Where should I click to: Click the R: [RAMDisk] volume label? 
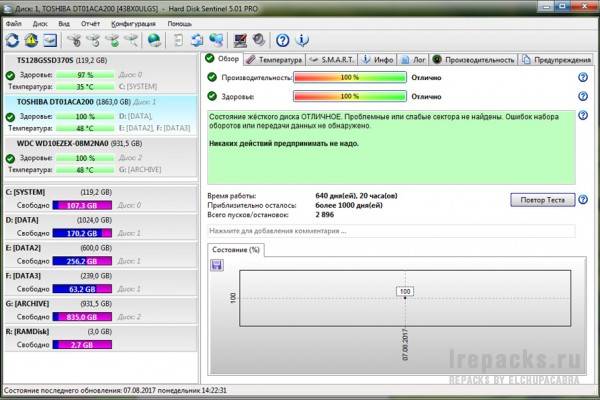tap(27, 331)
